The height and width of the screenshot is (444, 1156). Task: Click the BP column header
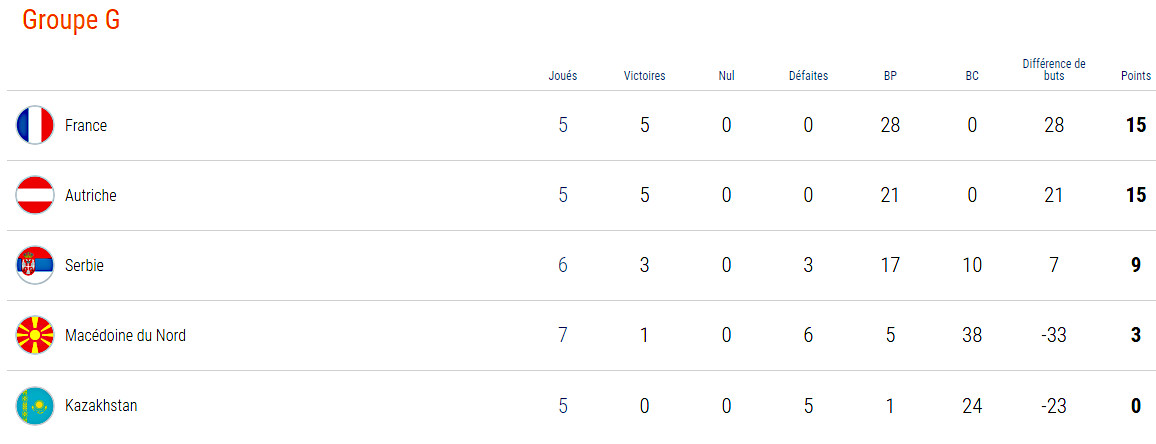(x=890, y=76)
